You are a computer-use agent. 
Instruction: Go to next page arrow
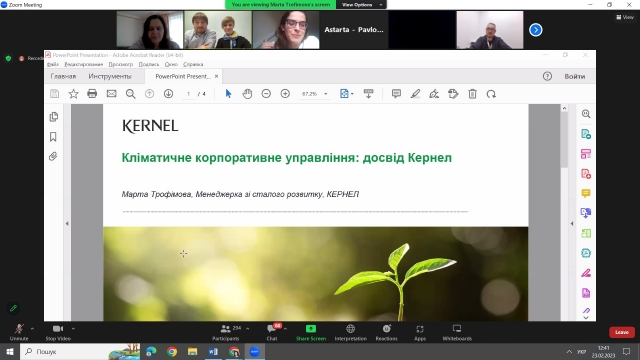coord(168,94)
